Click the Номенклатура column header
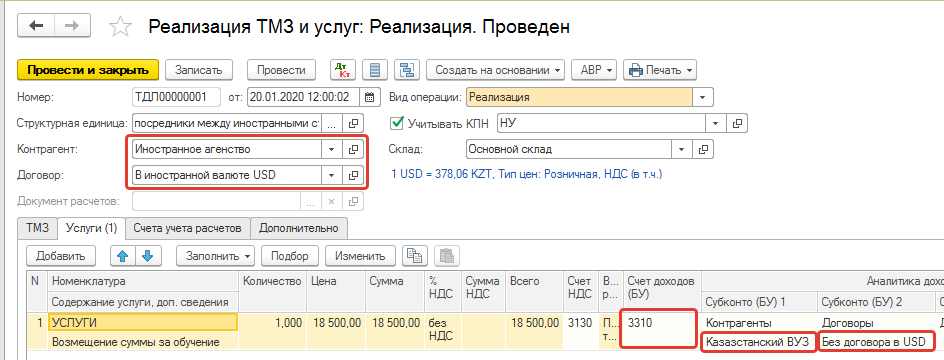This screenshot has height=360, width=944. pos(143,281)
